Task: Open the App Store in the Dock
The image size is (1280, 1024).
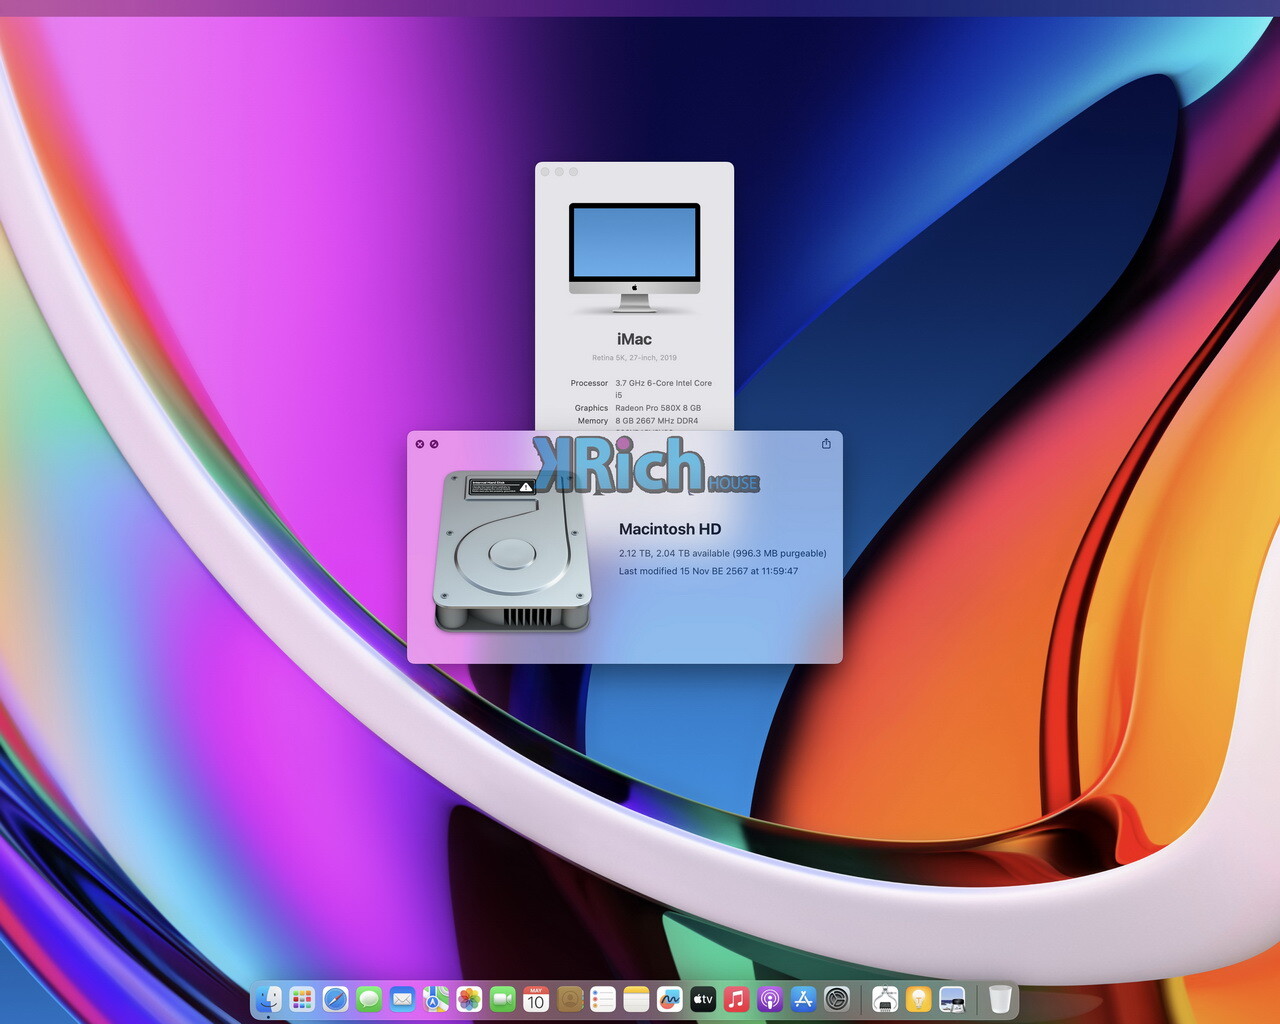Action: (x=804, y=998)
